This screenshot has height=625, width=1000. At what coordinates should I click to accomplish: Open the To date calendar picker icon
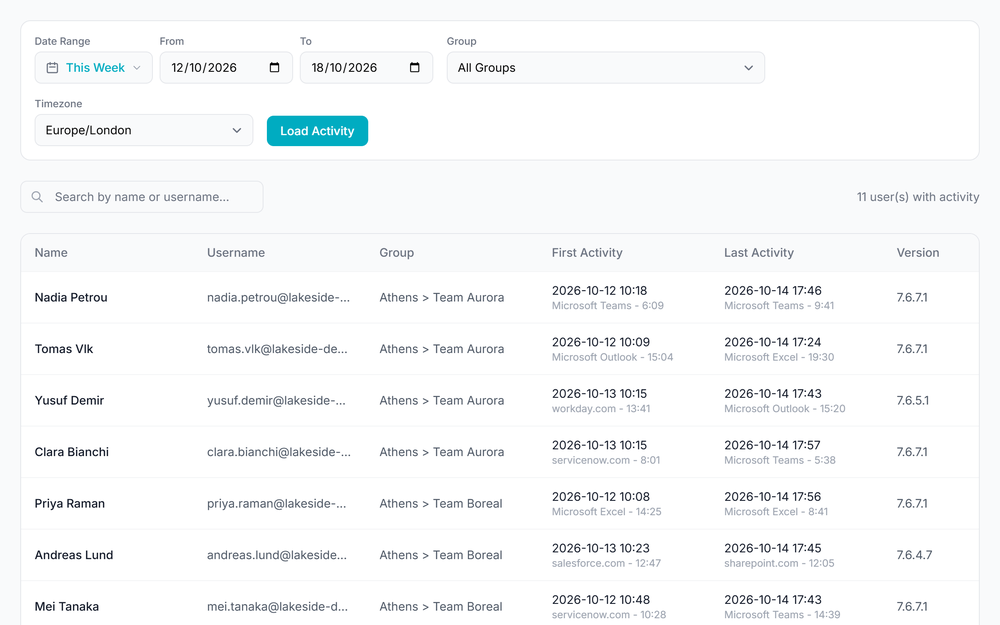[x=415, y=68]
